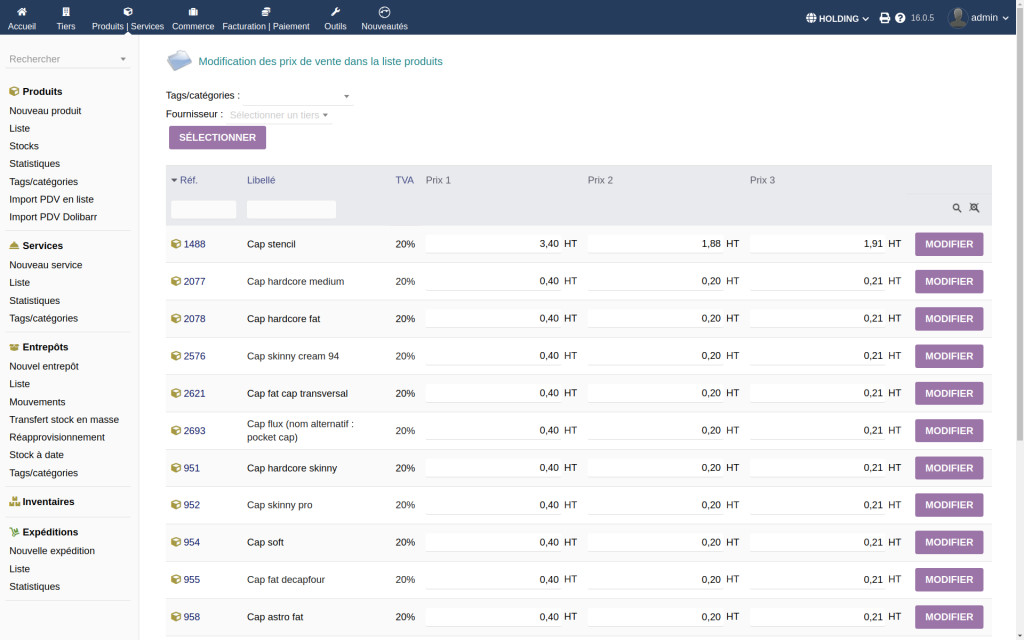Click MODIFIER for Cap stencil

coord(948,244)
